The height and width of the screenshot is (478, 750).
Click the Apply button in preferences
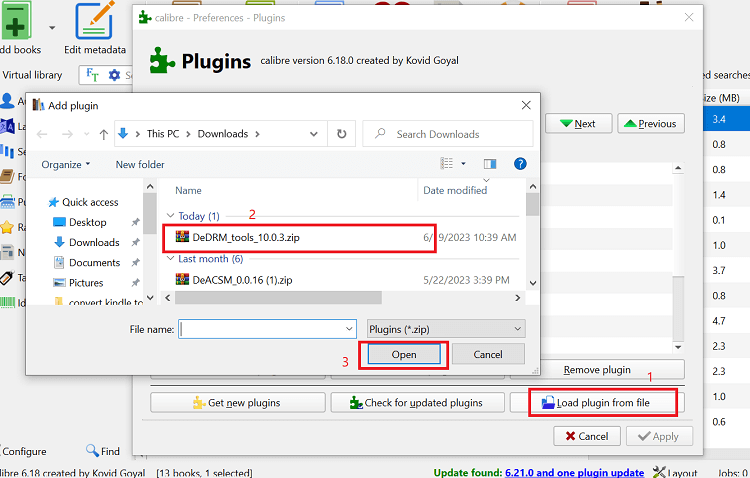pyautogui.click(x=659, y=436)
